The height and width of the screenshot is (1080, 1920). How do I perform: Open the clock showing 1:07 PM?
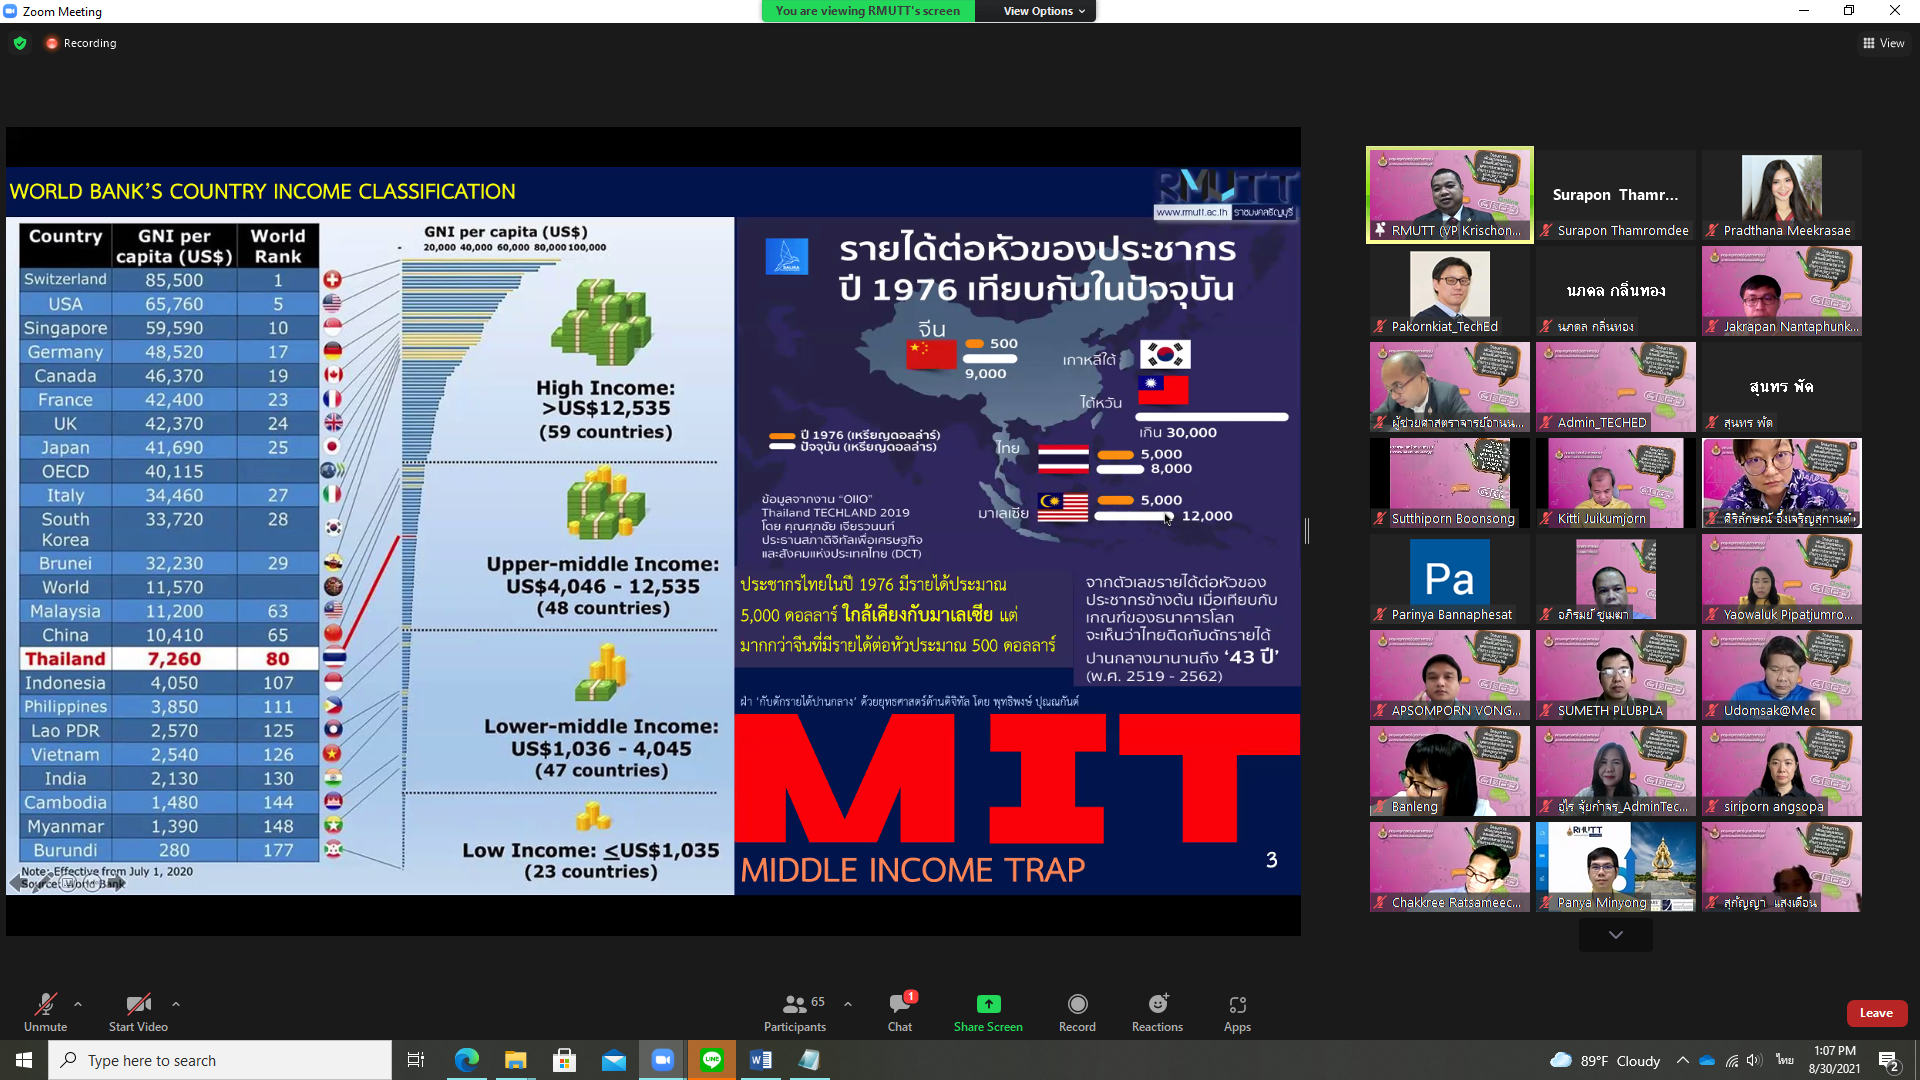(1835, 1060)
